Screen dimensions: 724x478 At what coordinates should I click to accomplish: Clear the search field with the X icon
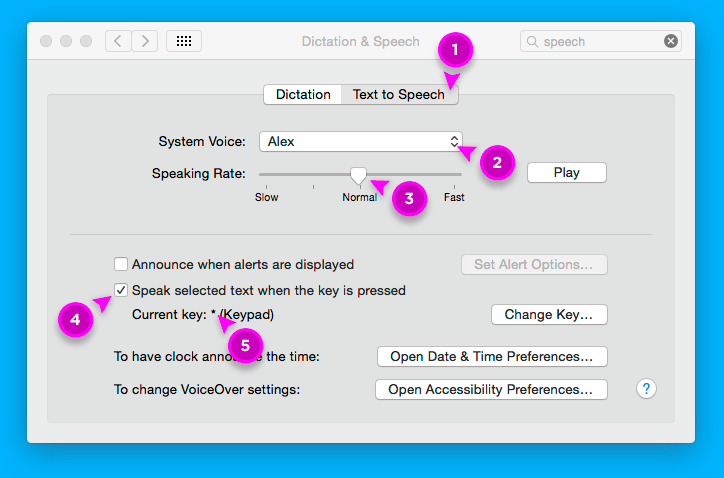click(x=670, y=41)
